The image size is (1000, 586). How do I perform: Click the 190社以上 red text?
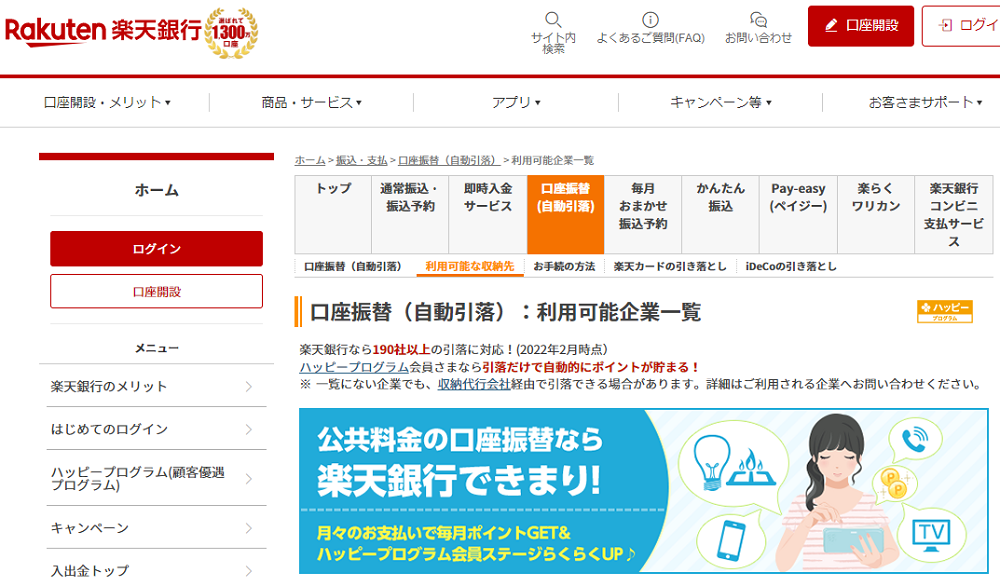(401, 349)
